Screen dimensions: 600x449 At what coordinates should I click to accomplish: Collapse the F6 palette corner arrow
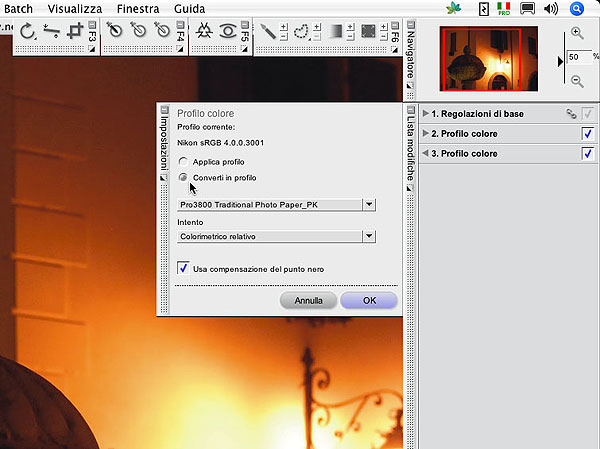coord(395,49)
